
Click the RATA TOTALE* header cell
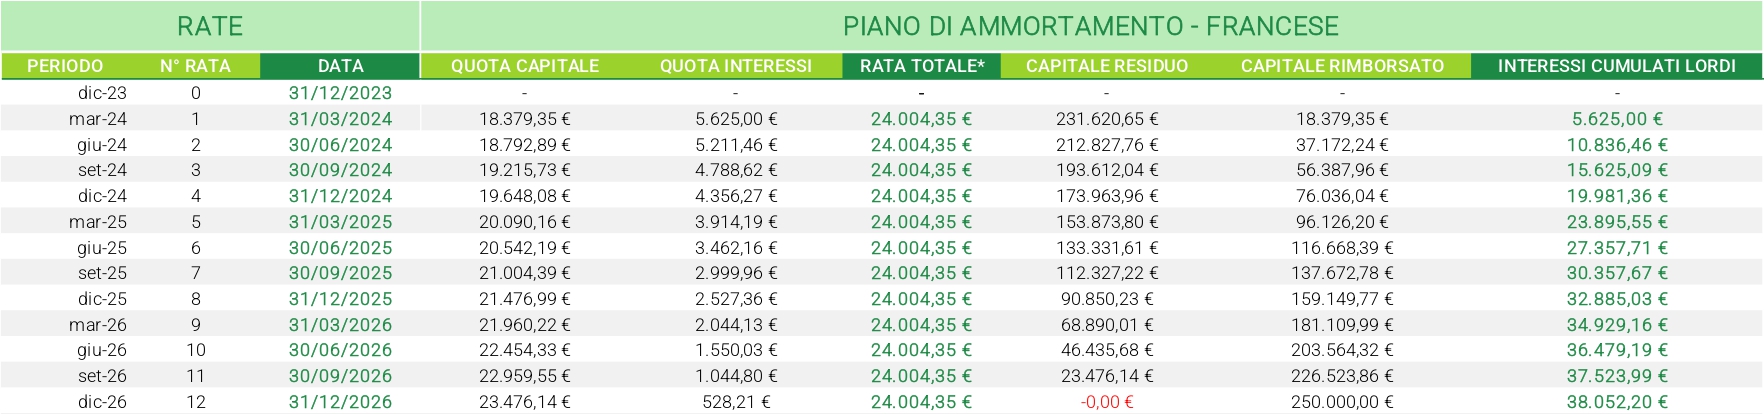pyautogui.click(x=921, y=66)
